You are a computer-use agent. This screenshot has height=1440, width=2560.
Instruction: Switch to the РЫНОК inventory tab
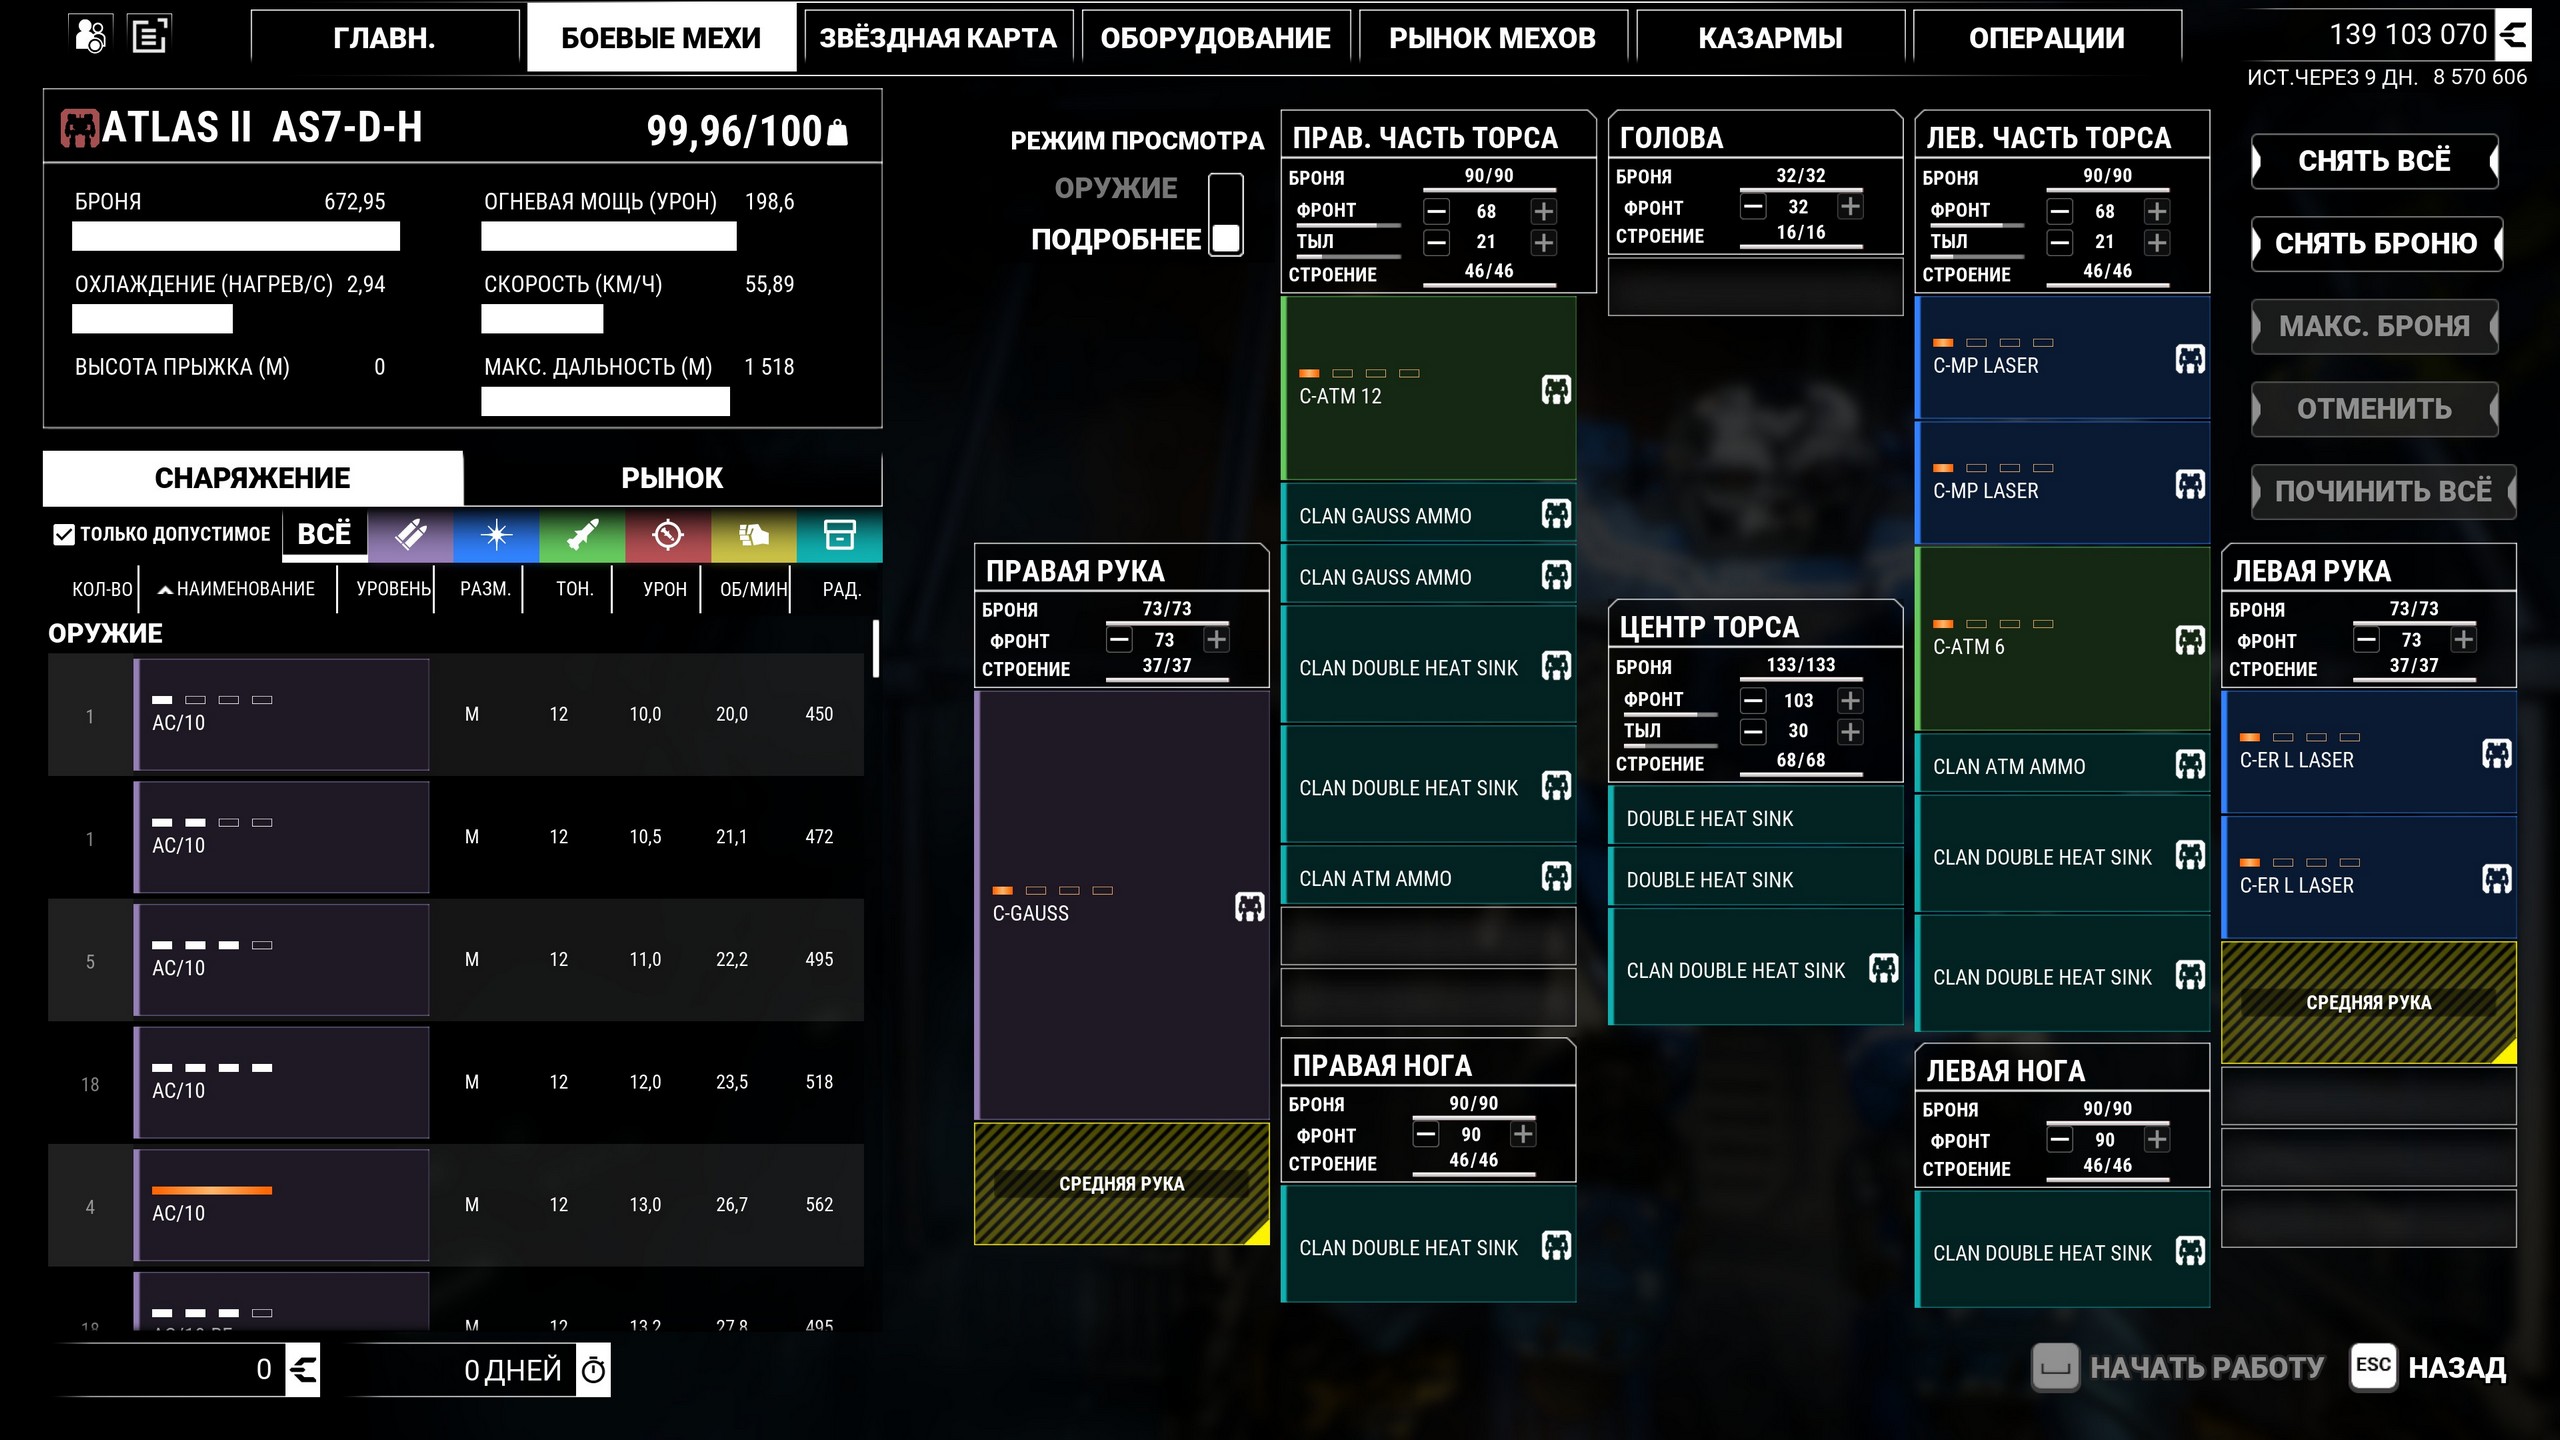[x=672, y=478]
